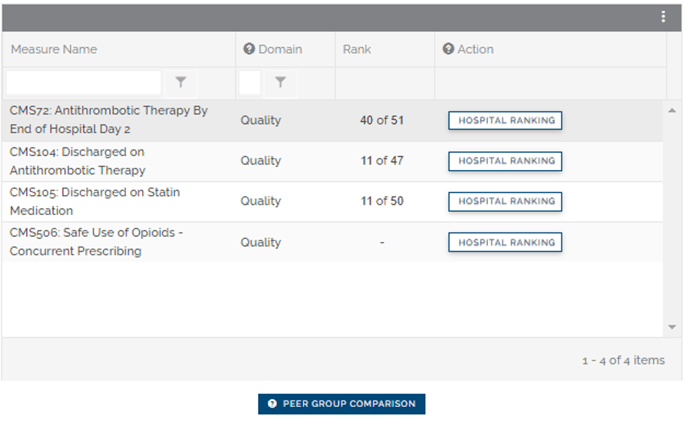The width and height of the screenshot is (688, 421).
Task: Select the CMS506 Safe Use of Opioids name
Action: [96, 242]
